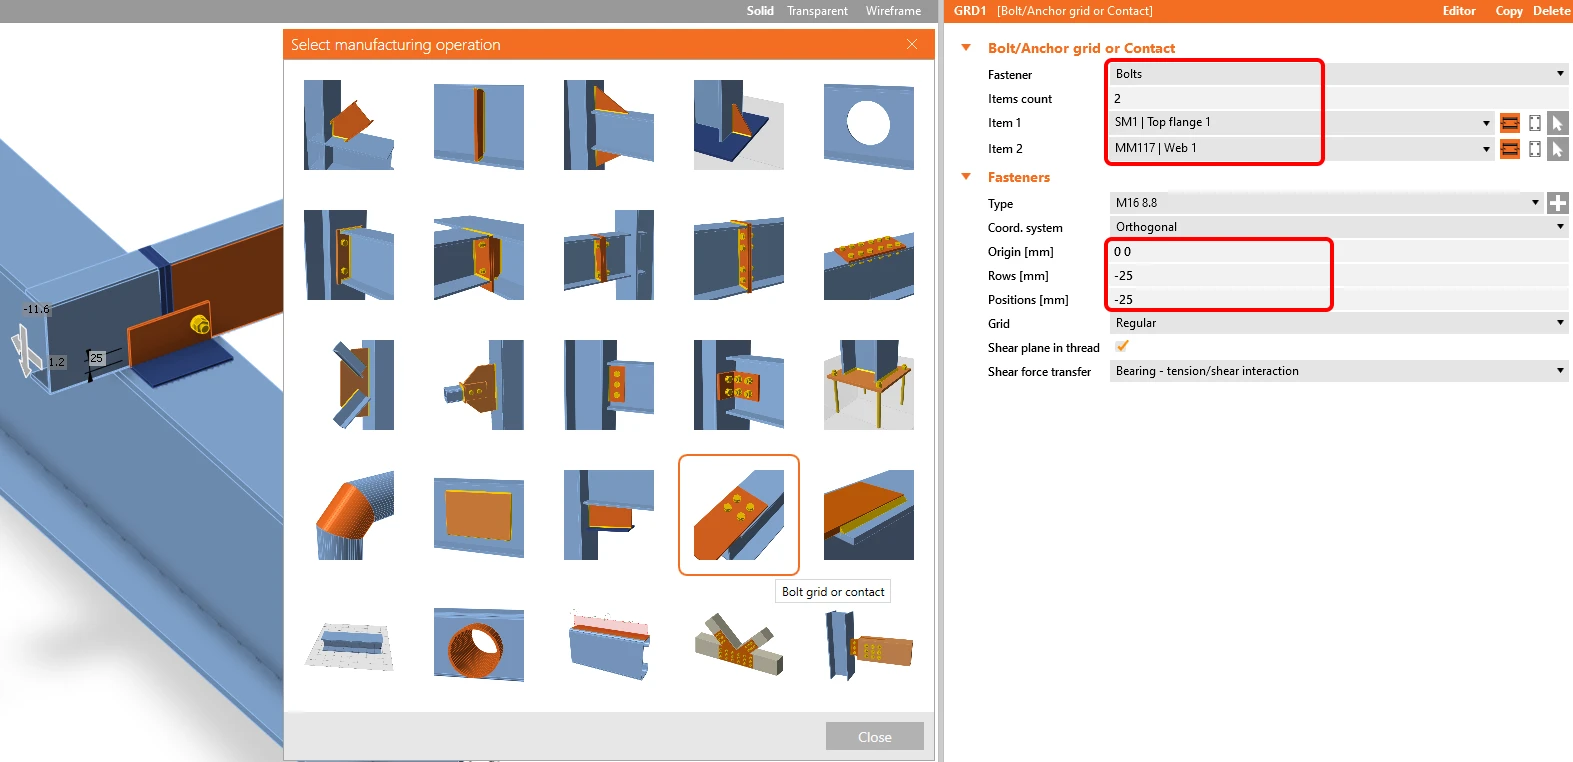The height and width of the screenshot is (762, 1573).
Task: Switch view to Transparent mode
Action: click(817, 11)
